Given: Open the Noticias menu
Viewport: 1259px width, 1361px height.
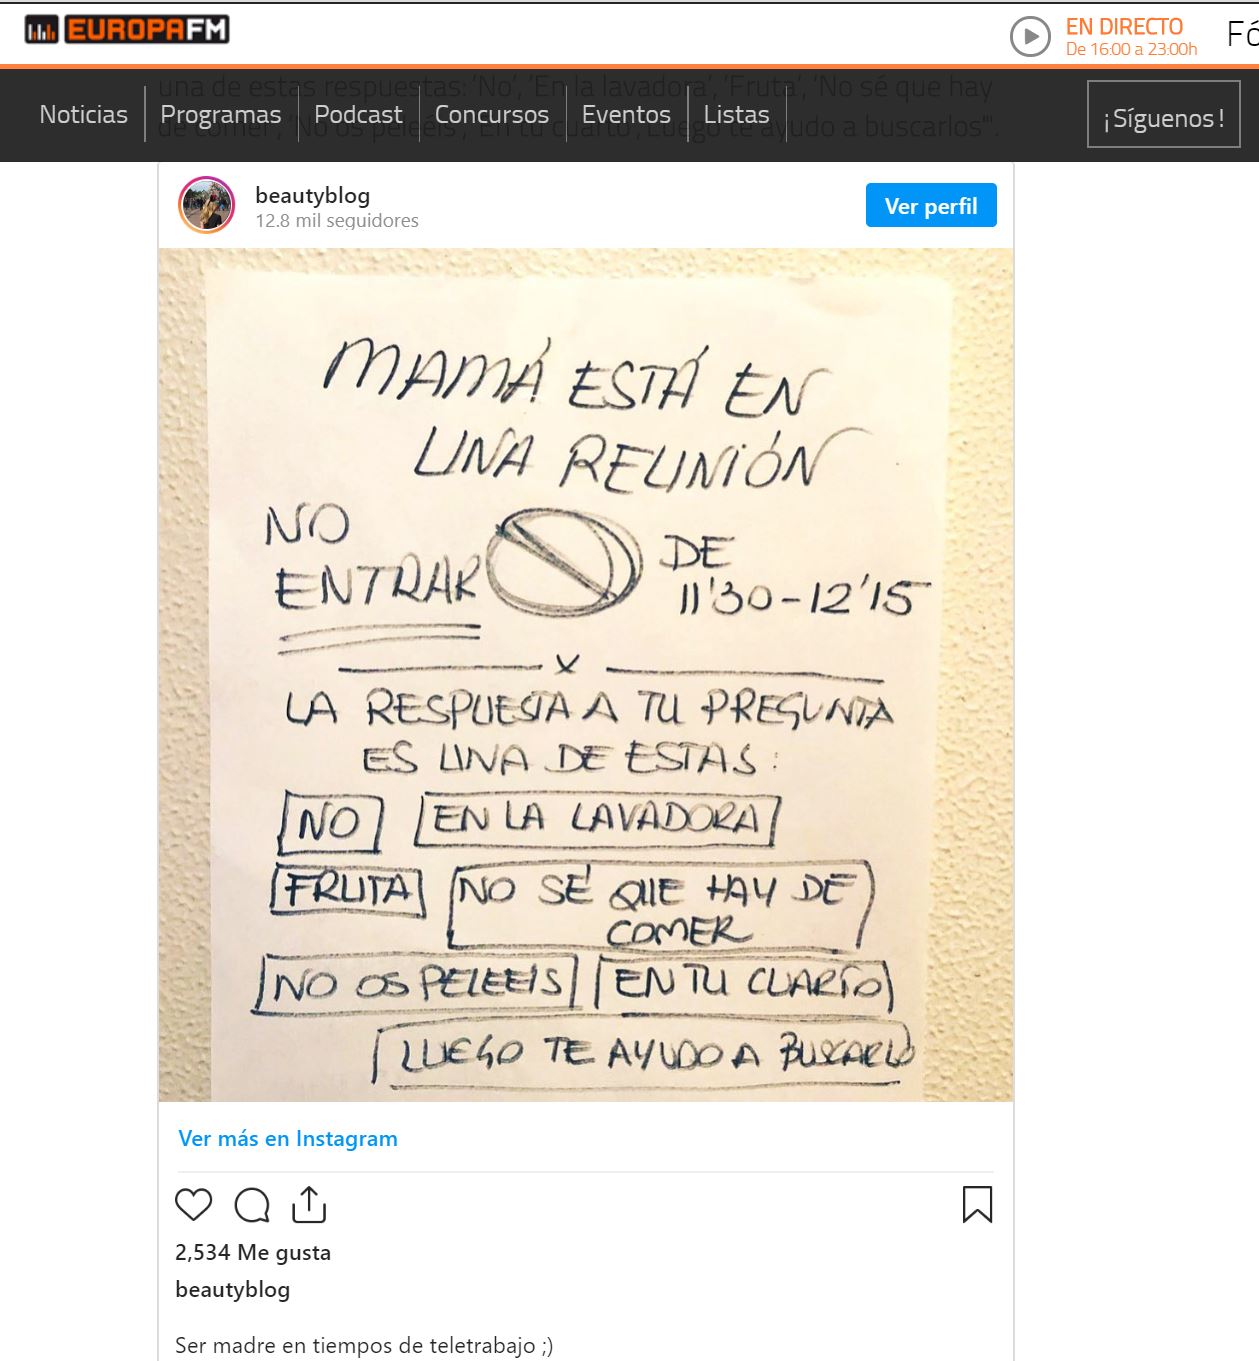Looking at the screenshot, I should pyautogui.click(x=84, y=115).
